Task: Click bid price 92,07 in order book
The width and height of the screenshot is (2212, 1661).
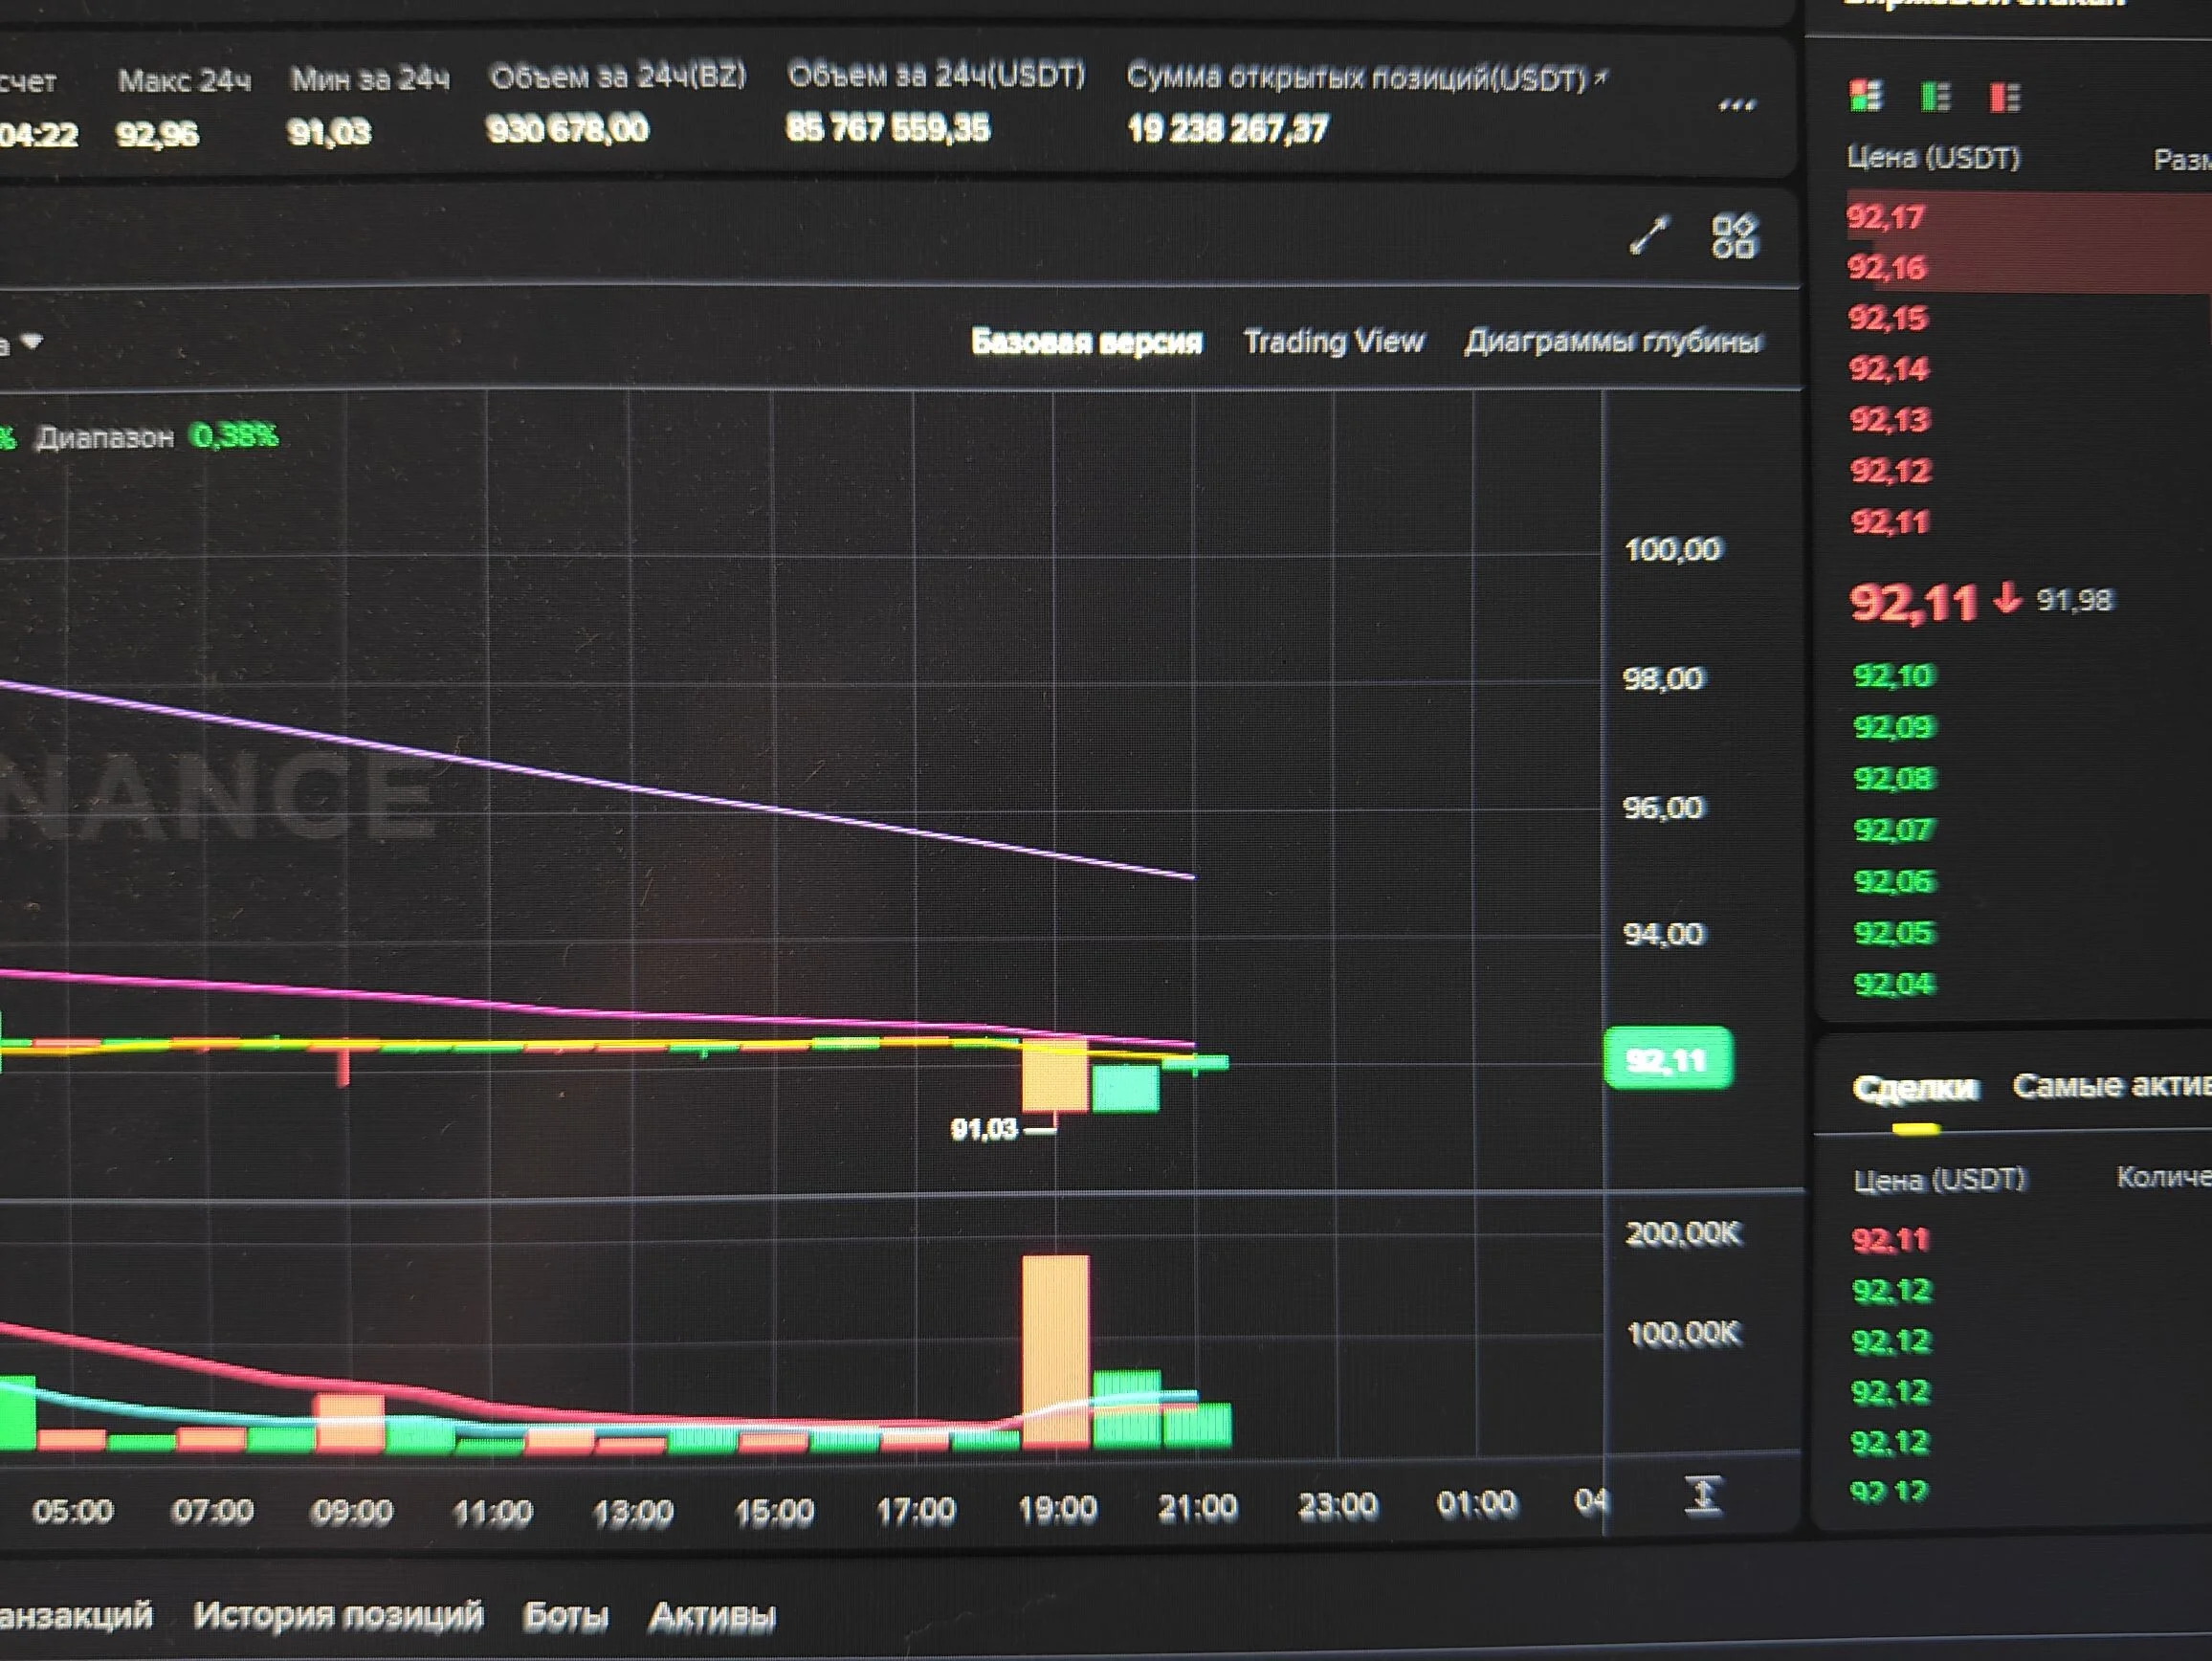Action: click(x=1894, y=830)
